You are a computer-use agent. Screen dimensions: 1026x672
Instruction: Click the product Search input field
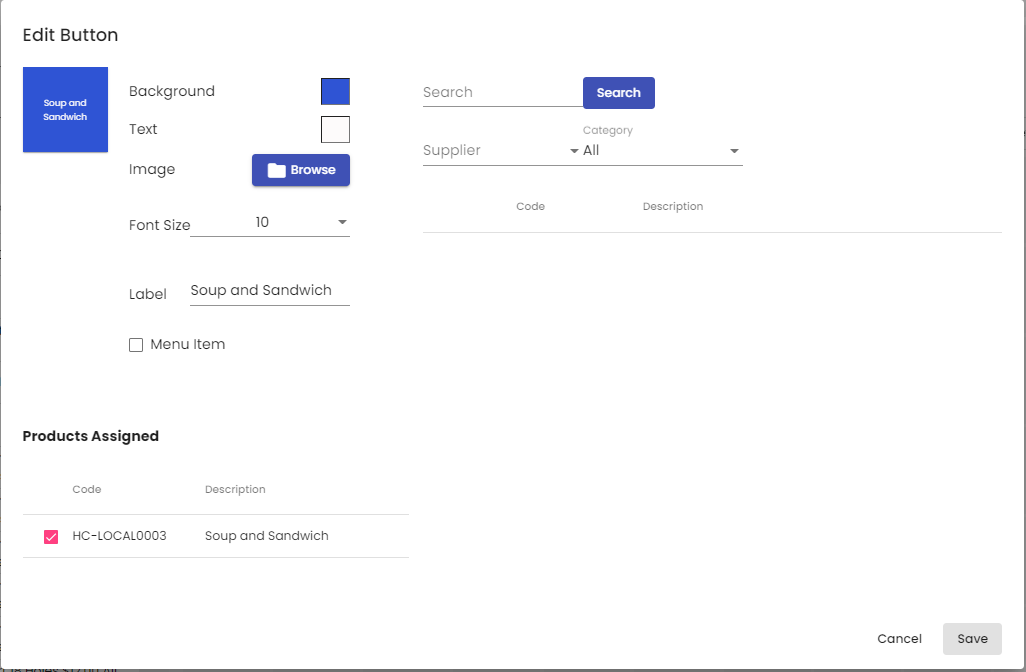[503, 92]
